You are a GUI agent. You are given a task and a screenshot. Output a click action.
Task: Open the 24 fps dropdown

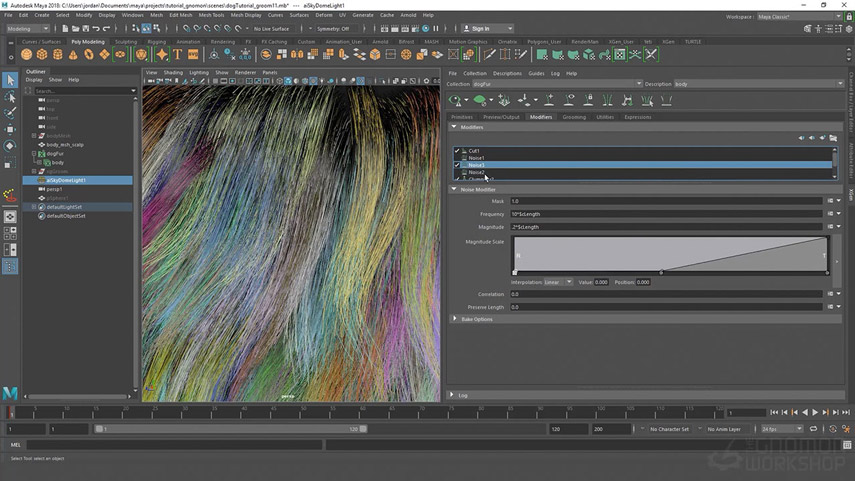tap(782, 429)
